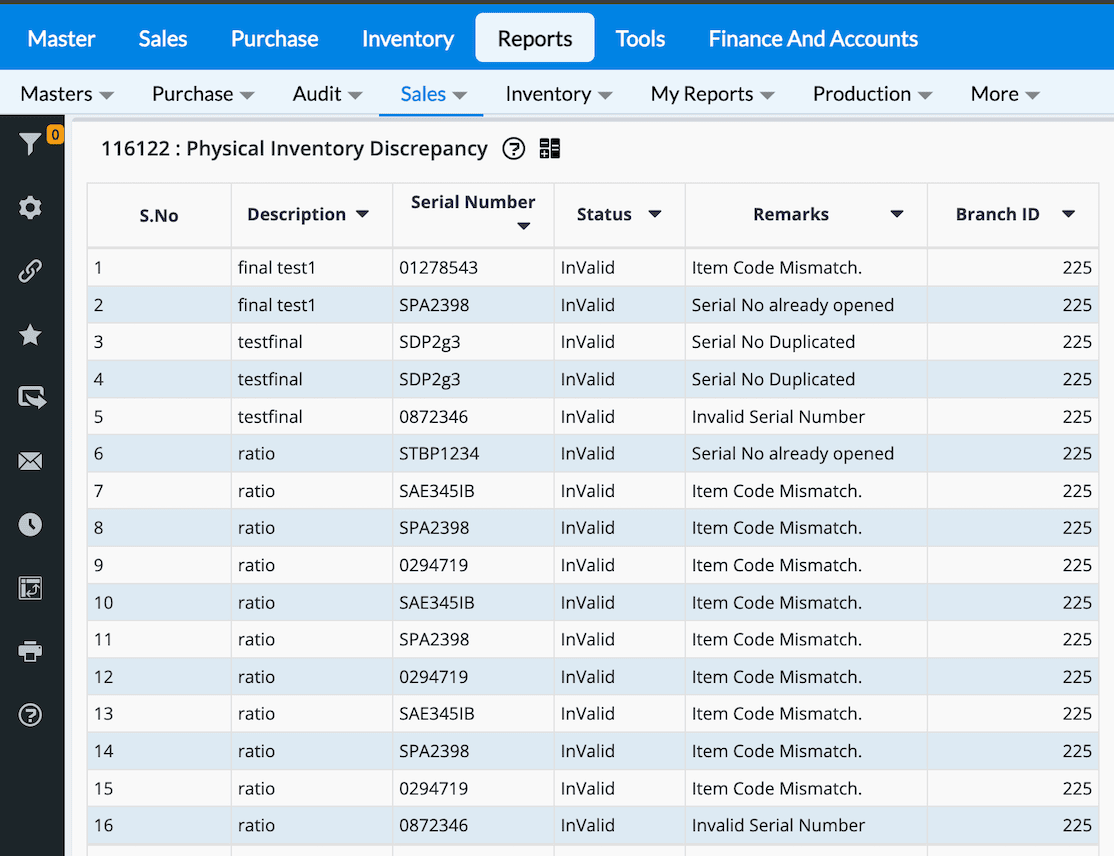
Task: Open the My Reports submenu
Action: (712, 94)
